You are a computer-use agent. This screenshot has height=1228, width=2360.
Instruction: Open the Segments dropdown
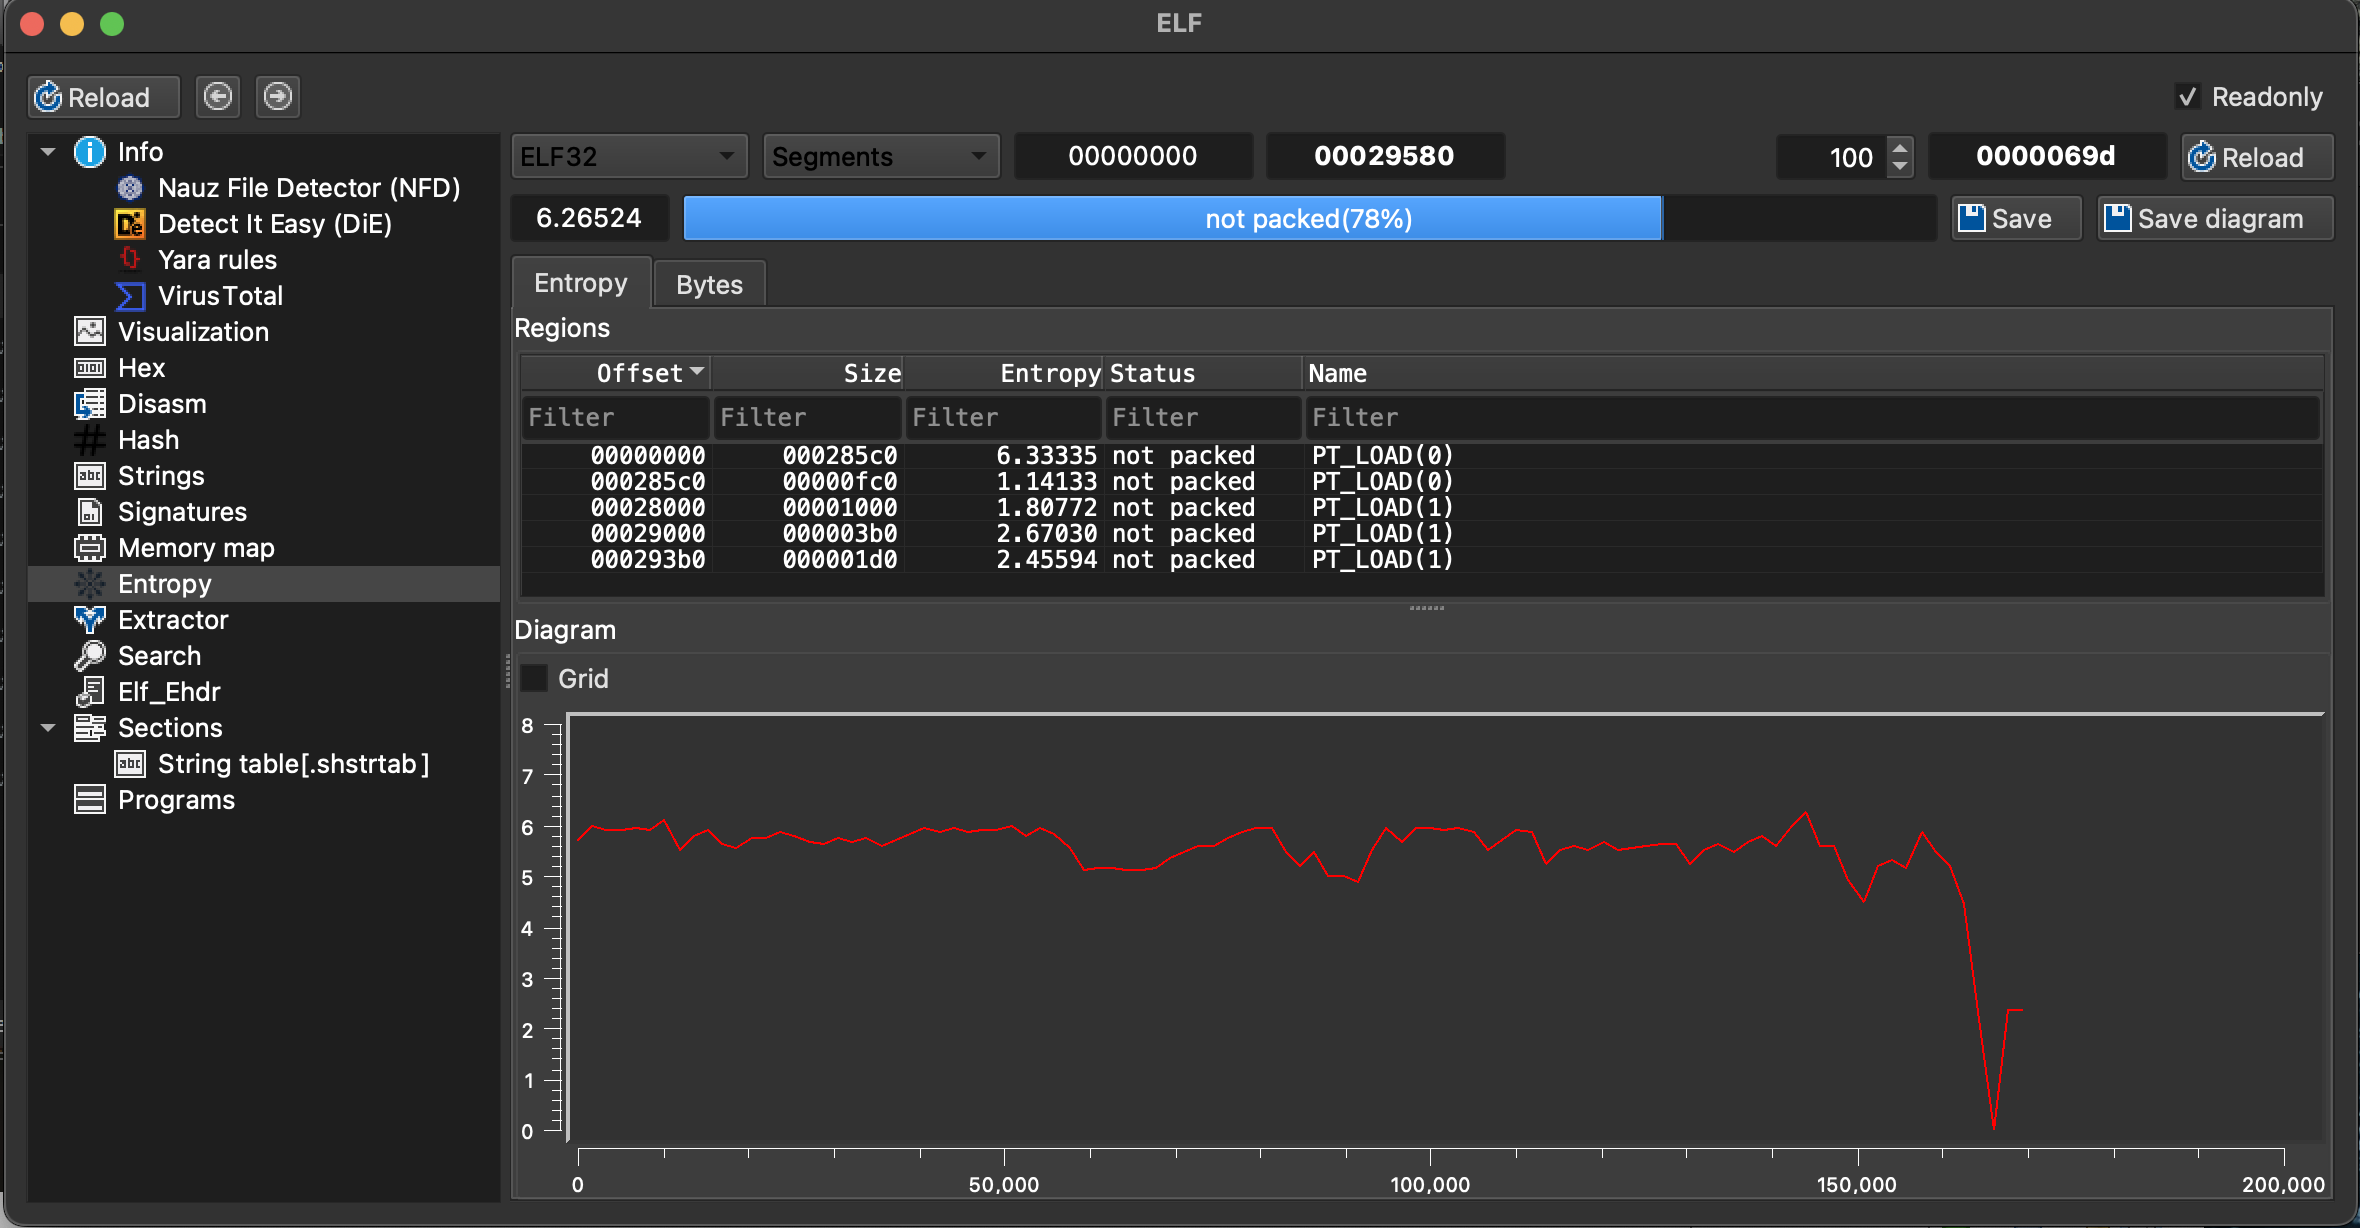pyautogui.click(x=881, y=157)
